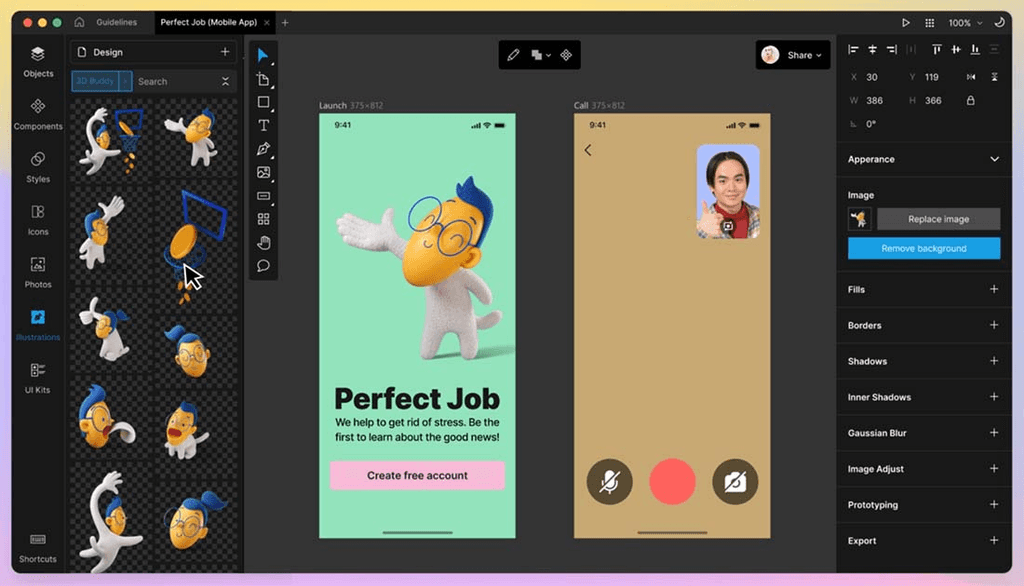Lock the width and height aspect ratio

click(971, 100)
